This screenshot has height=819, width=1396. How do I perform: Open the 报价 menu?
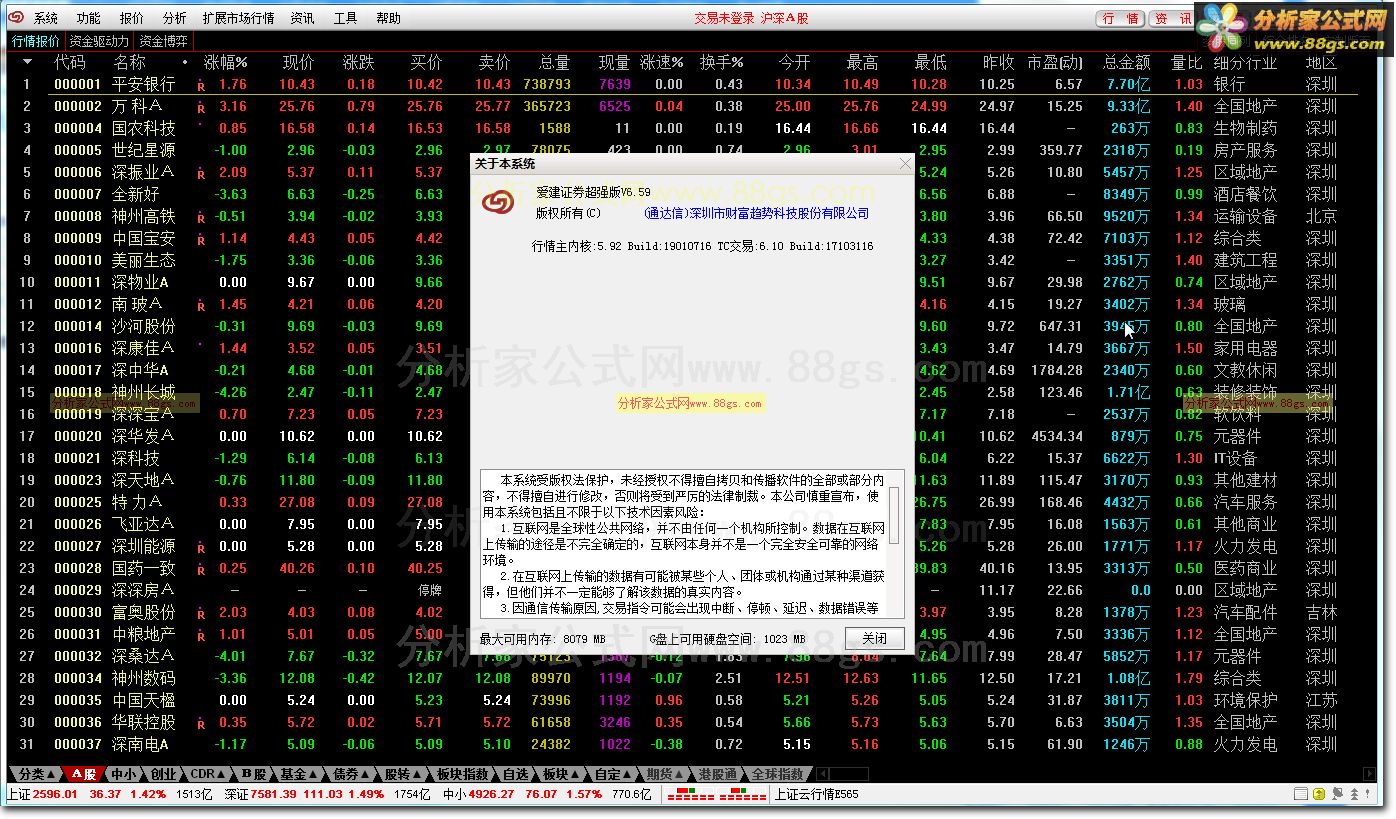[131, 18]
